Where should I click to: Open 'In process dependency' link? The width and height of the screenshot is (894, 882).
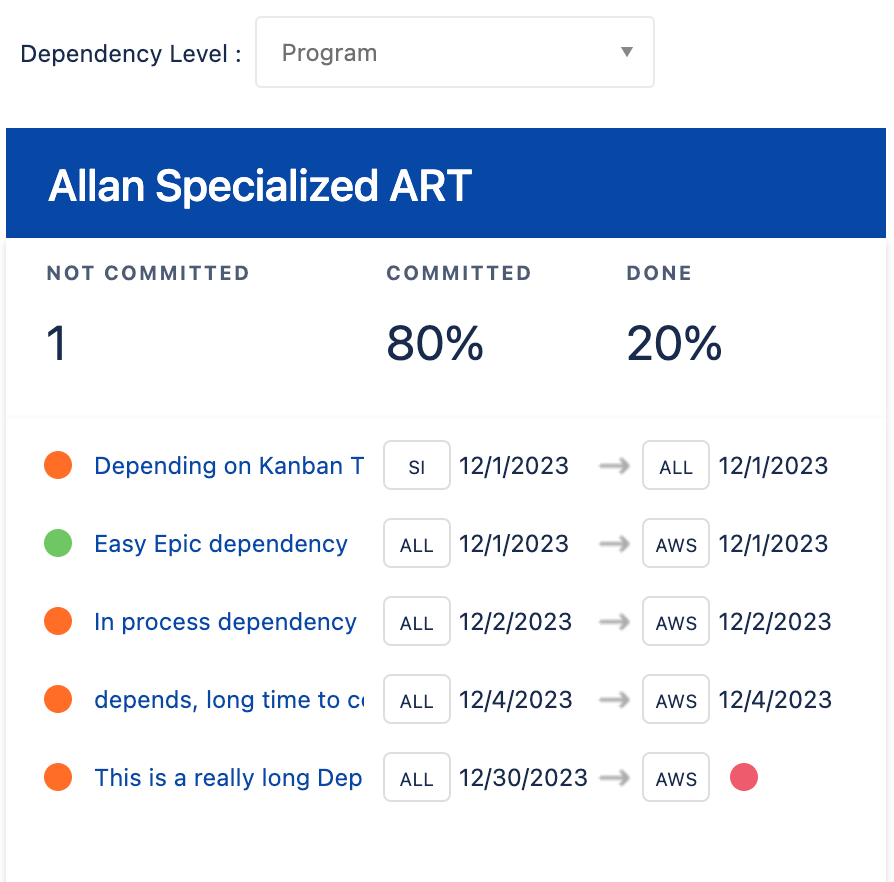coord(225,622)
